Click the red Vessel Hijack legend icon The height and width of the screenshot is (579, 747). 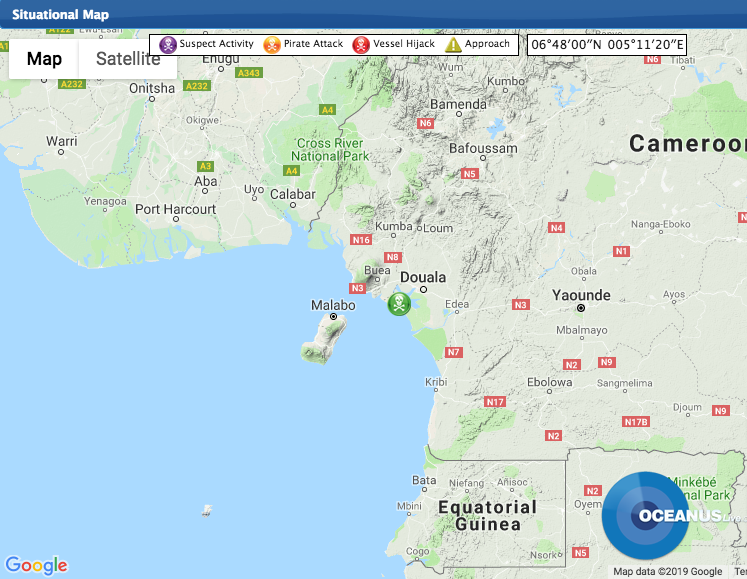click(x=361, y=45)
